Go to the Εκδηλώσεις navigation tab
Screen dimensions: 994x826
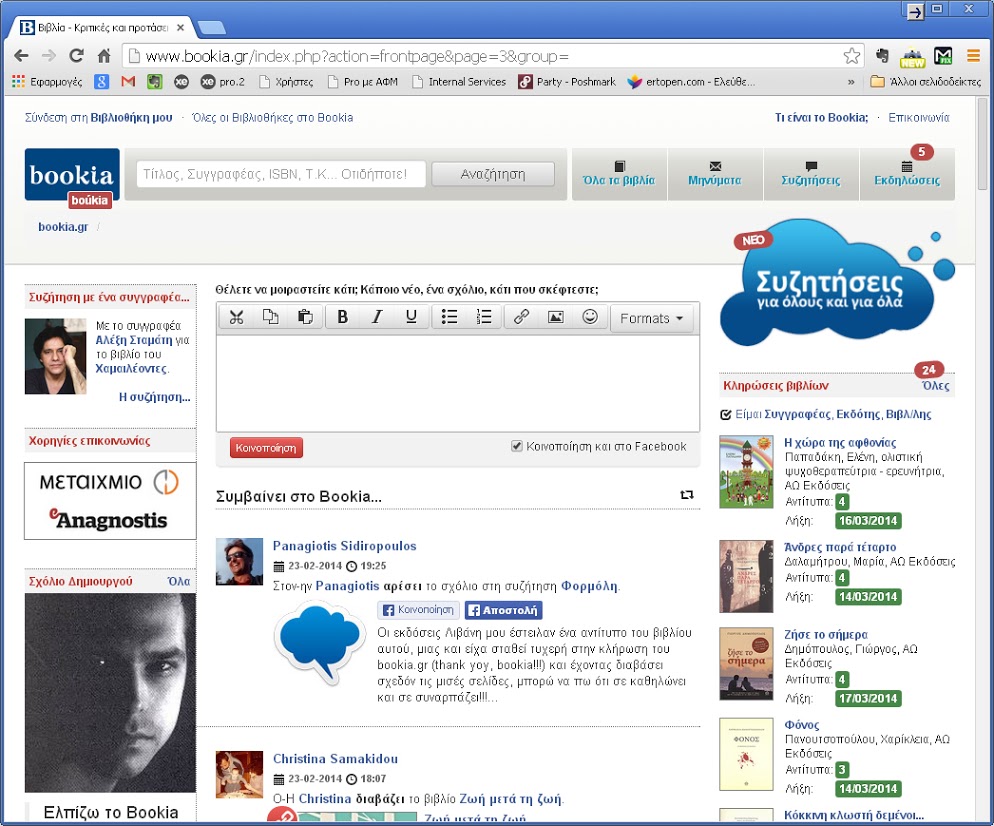[x=906, y=174]
